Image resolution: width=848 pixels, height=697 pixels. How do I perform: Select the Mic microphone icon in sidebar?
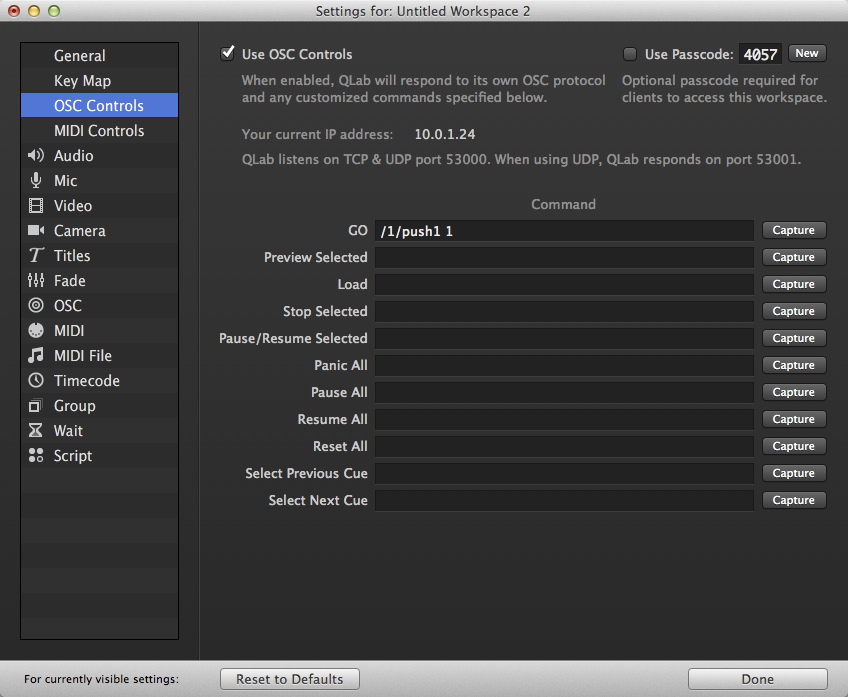pos(36,181)
